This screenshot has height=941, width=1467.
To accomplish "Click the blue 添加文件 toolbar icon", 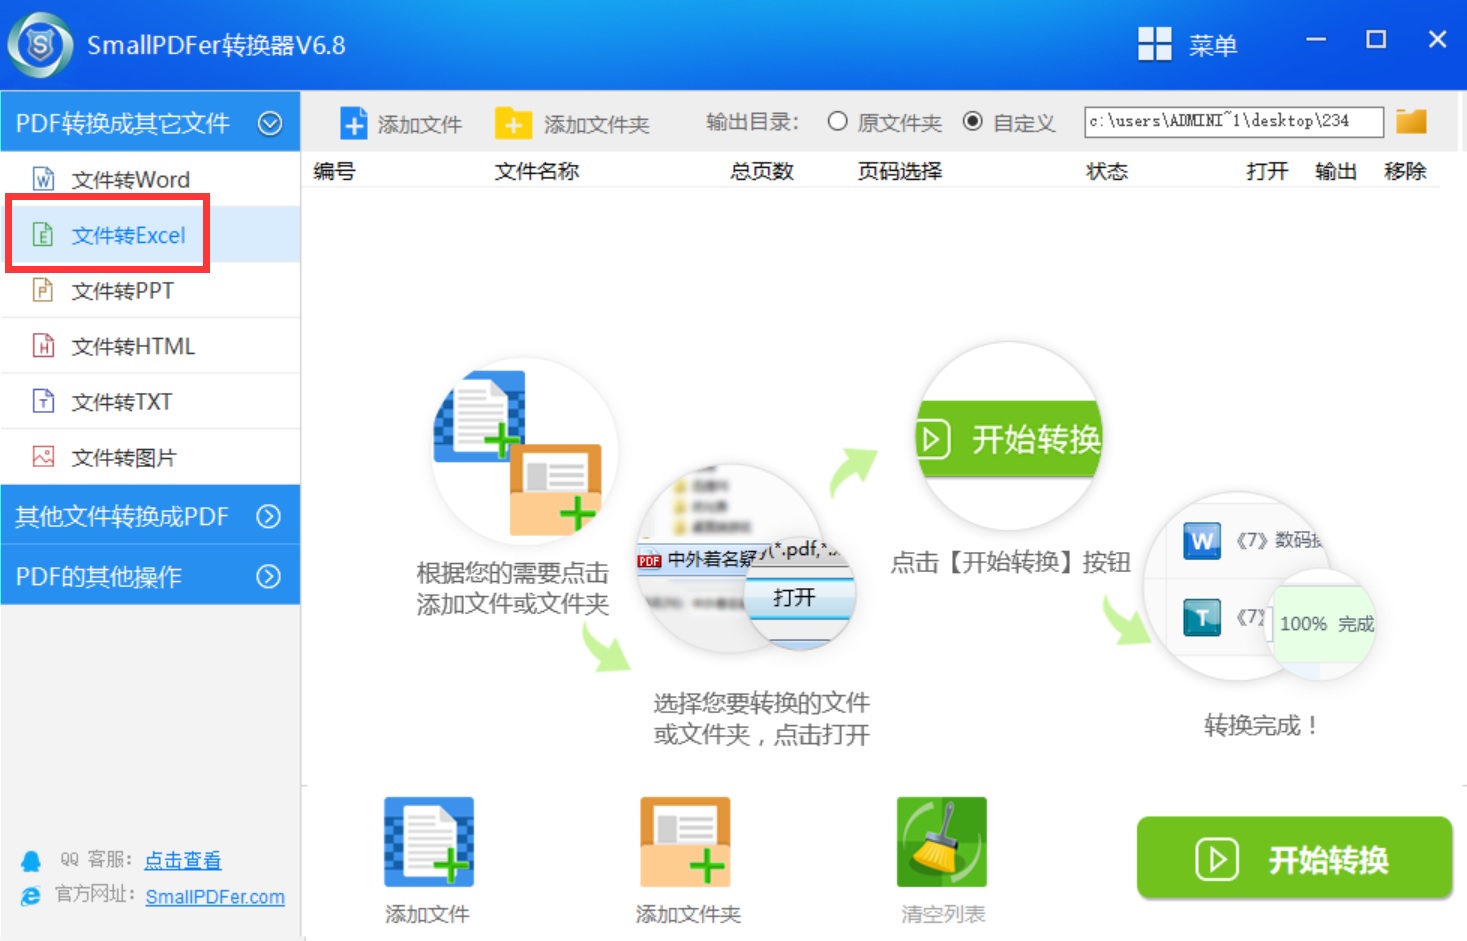I will tap(354, 123).
